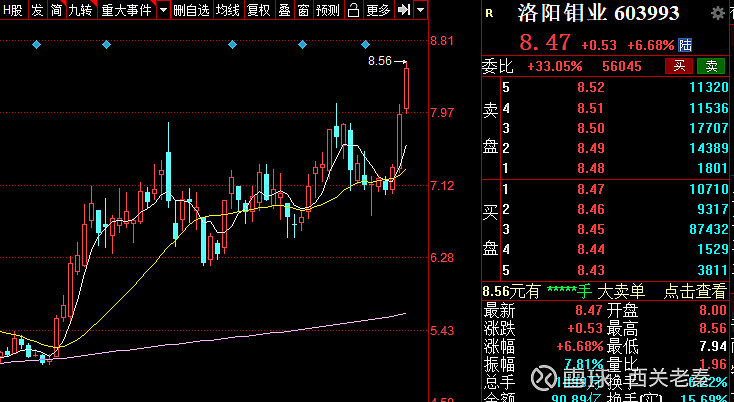
Task: Open the 更多 more menu
Action: tap(378, 10)
